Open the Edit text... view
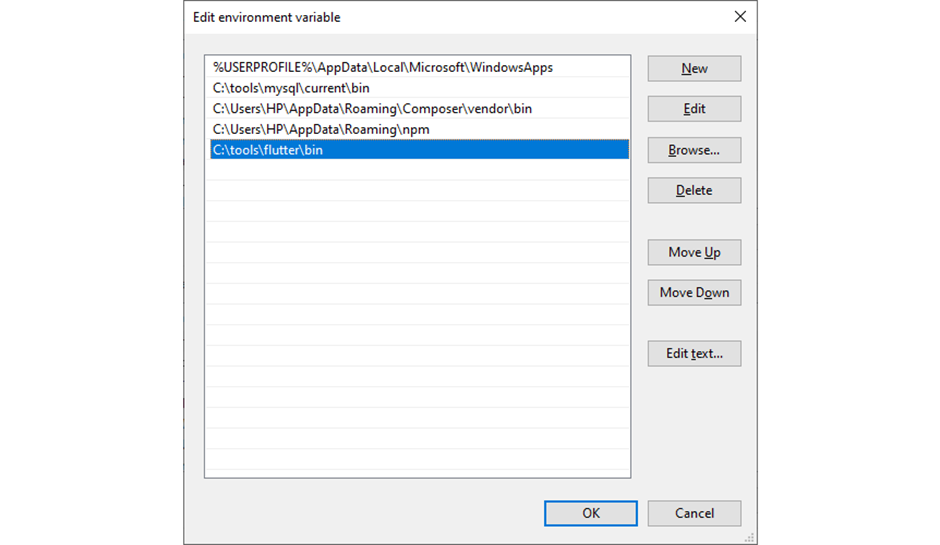Viewport: 940px width, 545px height. [x=694, y=353]
